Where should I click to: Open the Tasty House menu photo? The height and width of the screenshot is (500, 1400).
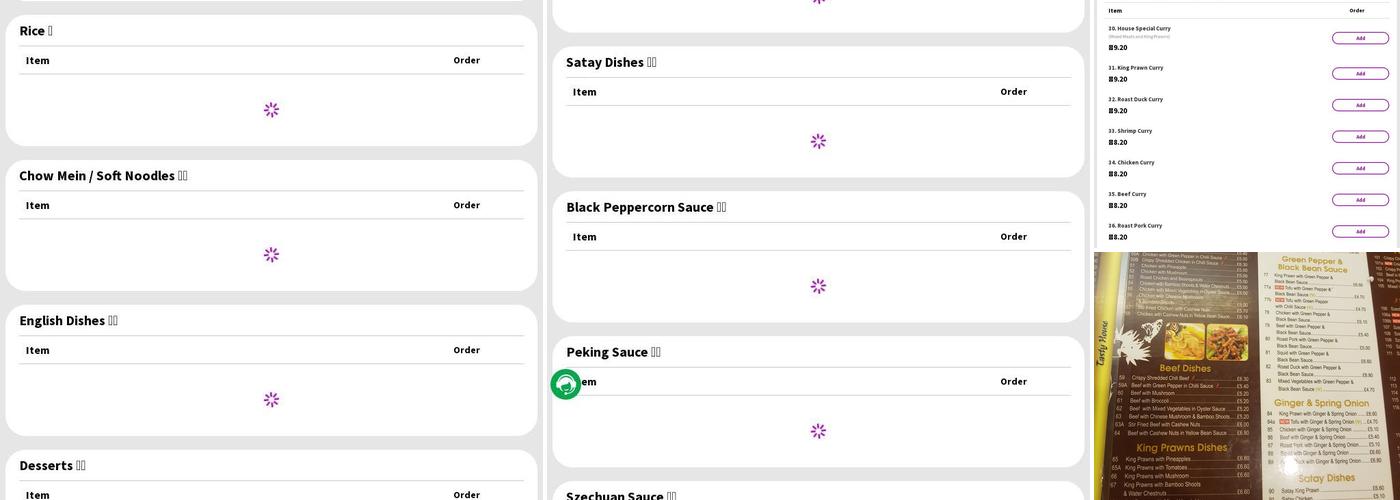click(x=1246, y=376)
